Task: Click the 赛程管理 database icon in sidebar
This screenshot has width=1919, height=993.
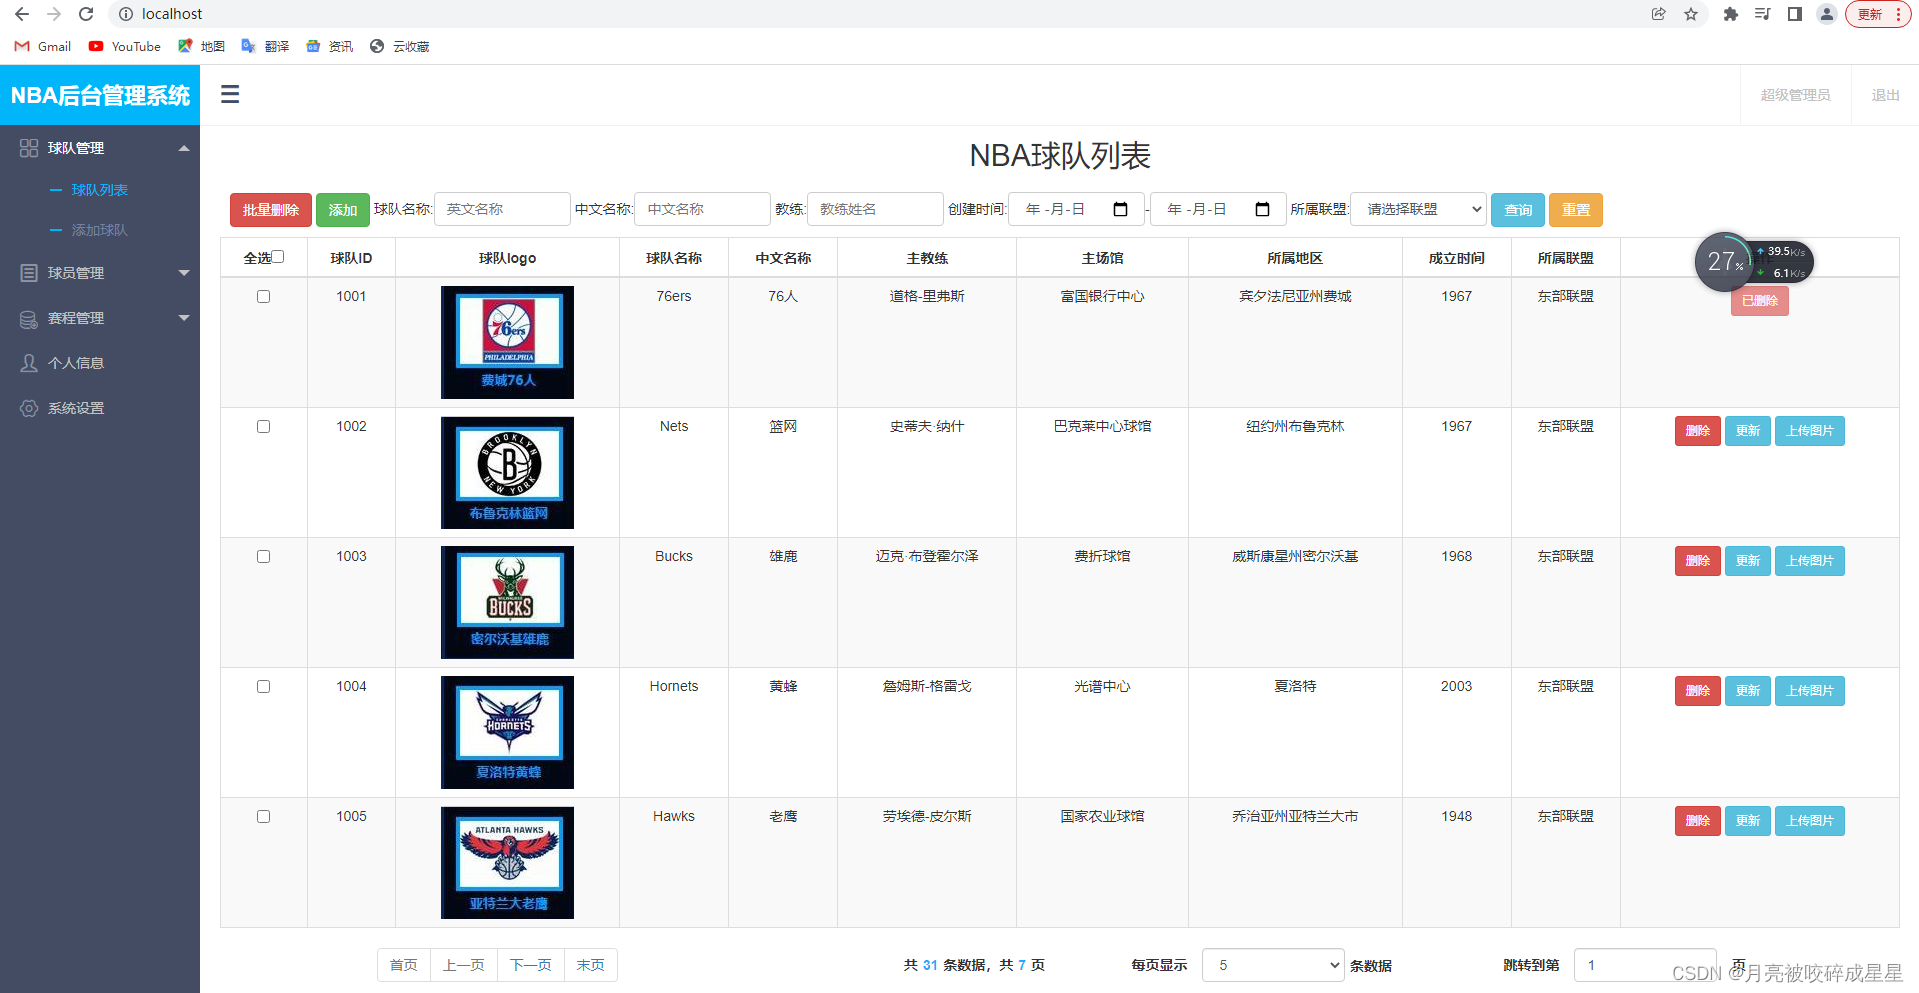Action: click(29, 318)
